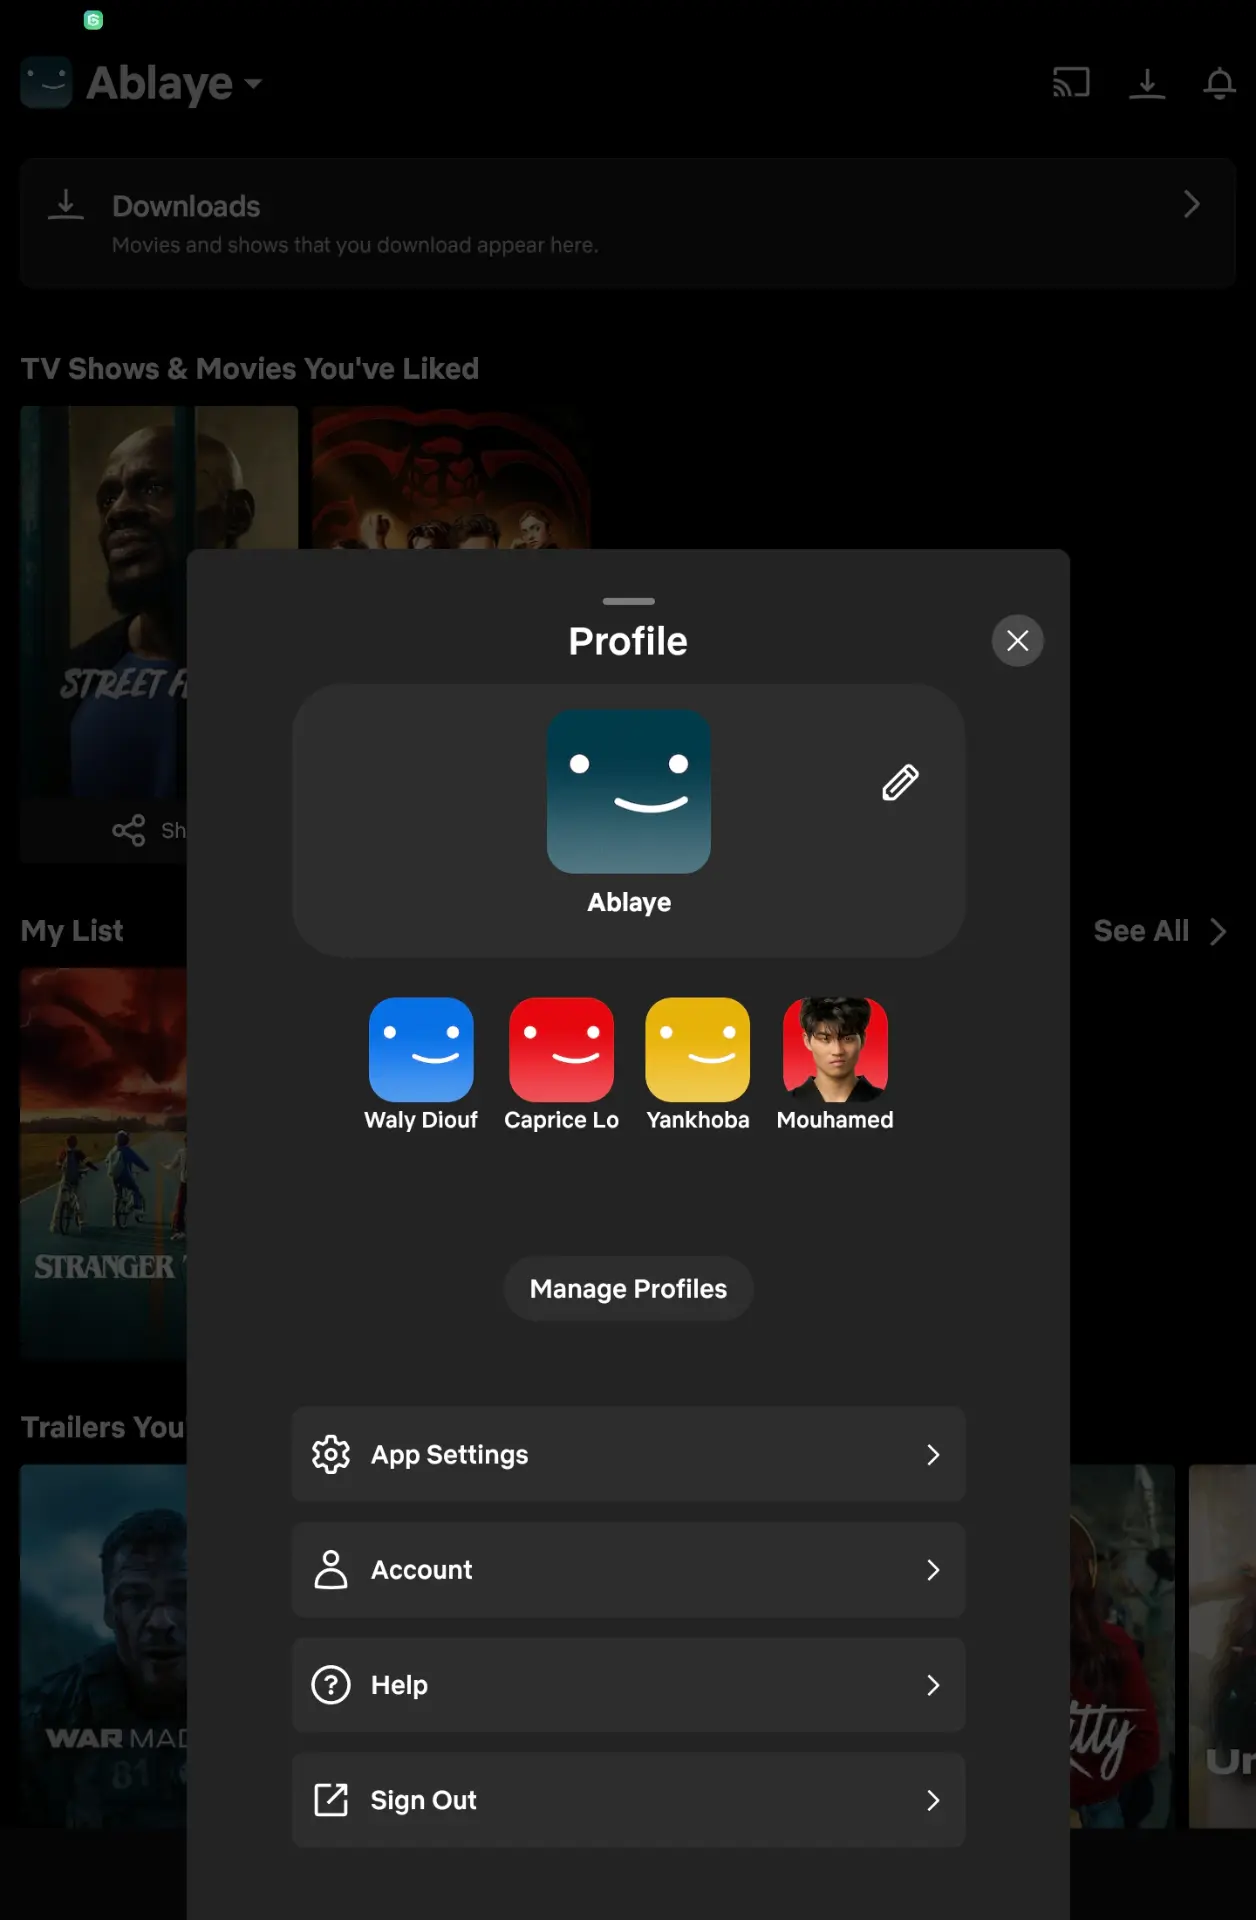Click the Downloads row chevron
This screenshot has width=1256, height=1920.
(1191, 204)
